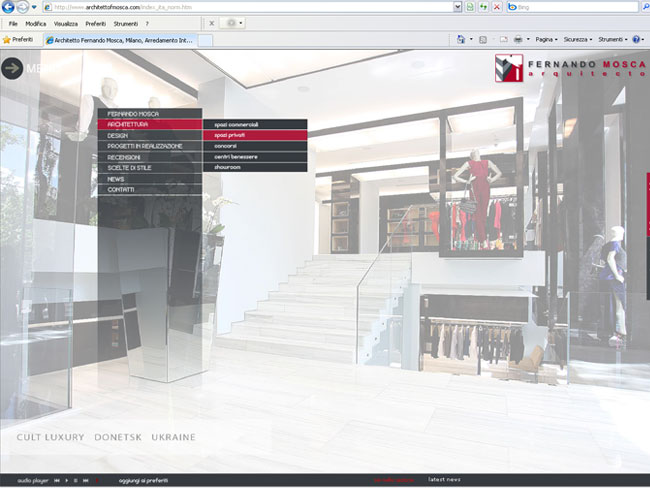Select ARCHITETTURA in site menu
This screenshot has width=650, height=488.
click(x=150, y=124)
